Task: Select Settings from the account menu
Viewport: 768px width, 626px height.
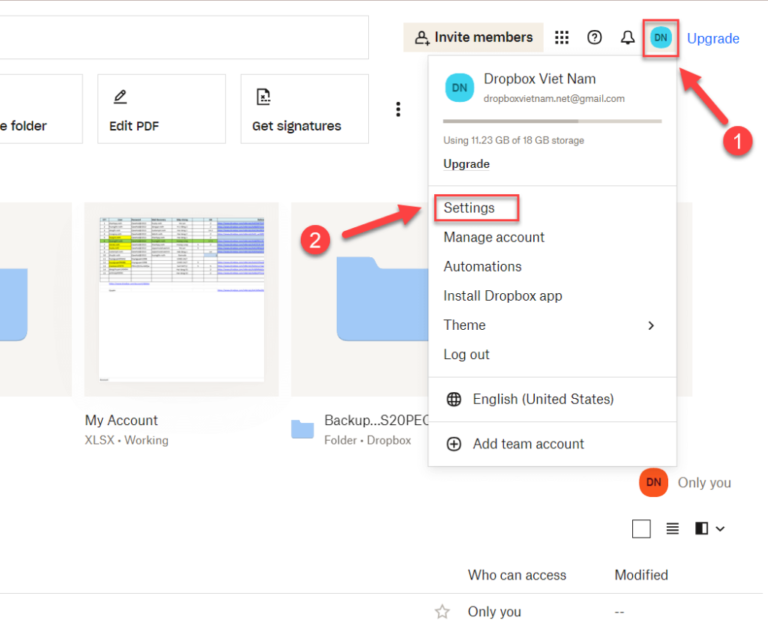Action: [x=469, y=208]
